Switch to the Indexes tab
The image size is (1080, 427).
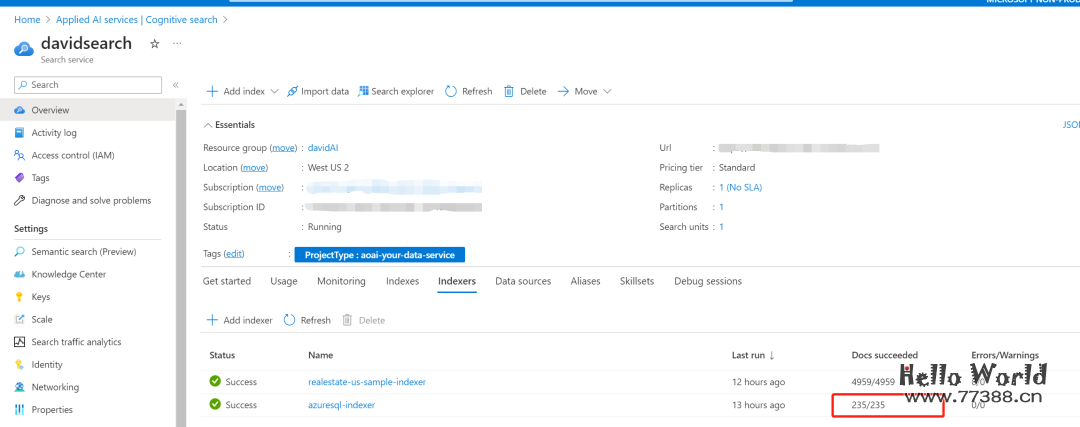(x=402, y=281)
